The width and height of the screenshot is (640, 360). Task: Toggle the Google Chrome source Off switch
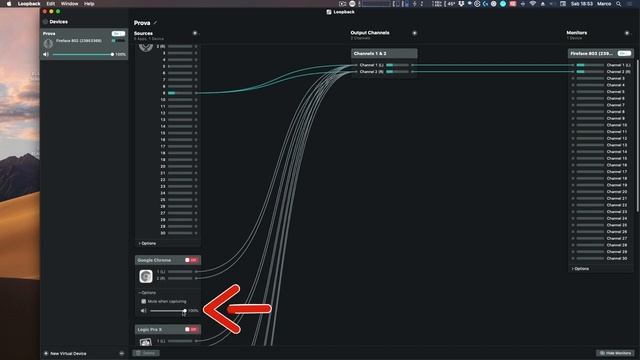click(191, 260)
